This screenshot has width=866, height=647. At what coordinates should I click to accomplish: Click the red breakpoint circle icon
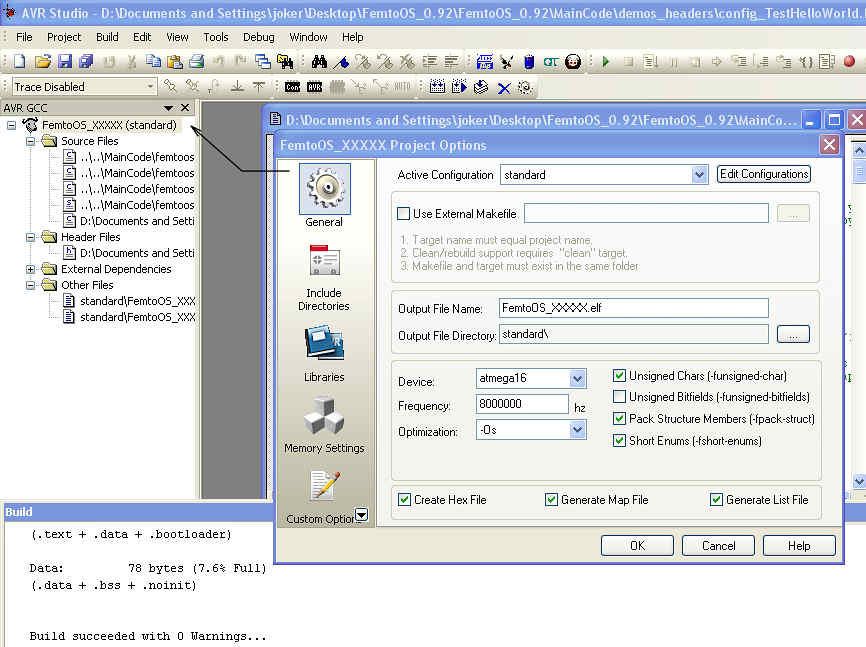(849, 61)
